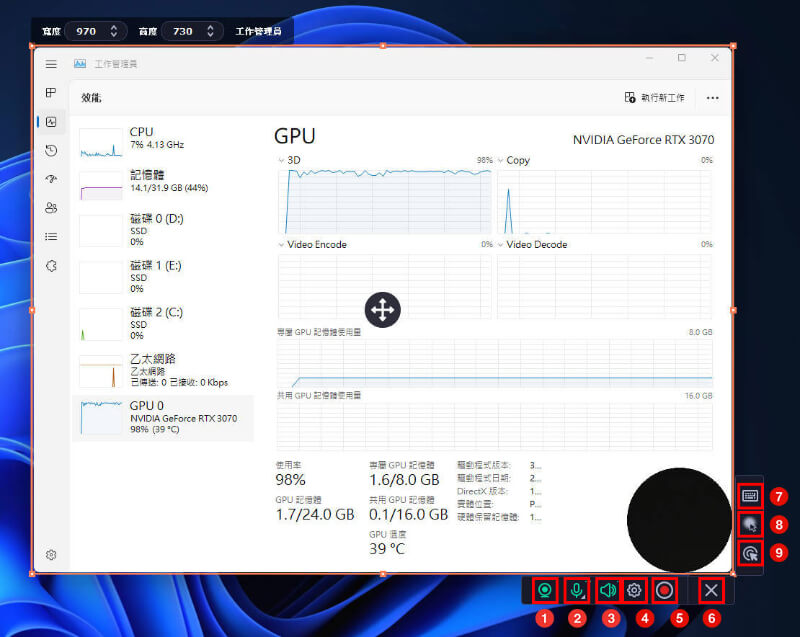
Task: Expand the 3D graph dropdown chevron
Action: [x=281, y=161]
